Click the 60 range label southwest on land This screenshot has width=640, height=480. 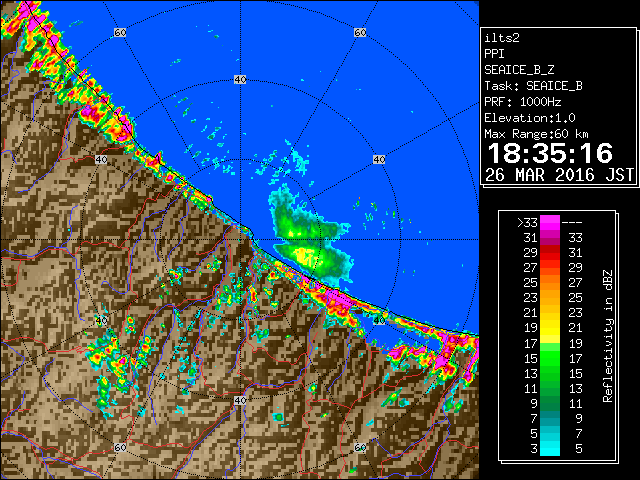click(x=120, y=448)
